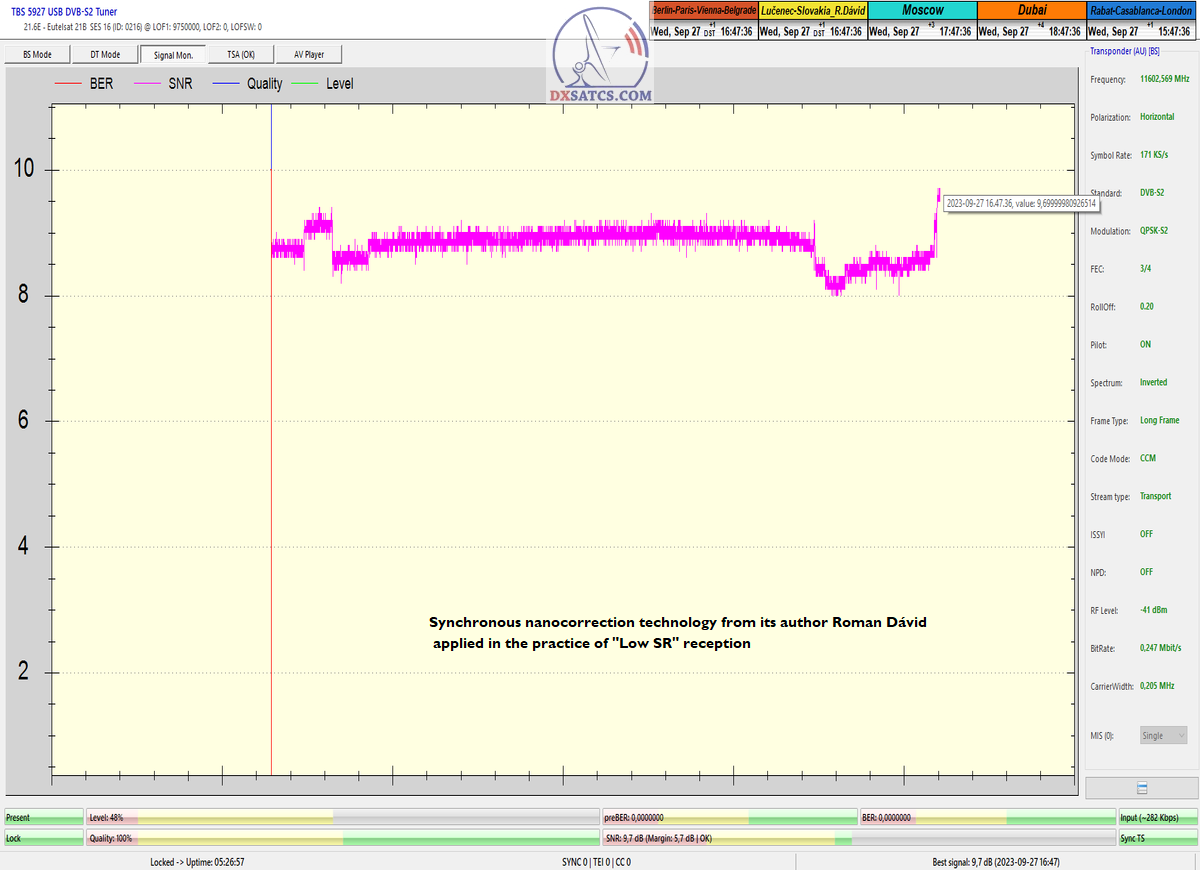This screenshot has height=870, width=1200.
Task: Click the DXSATCS.COM satellite dish logo
Action: pos(600,58)
